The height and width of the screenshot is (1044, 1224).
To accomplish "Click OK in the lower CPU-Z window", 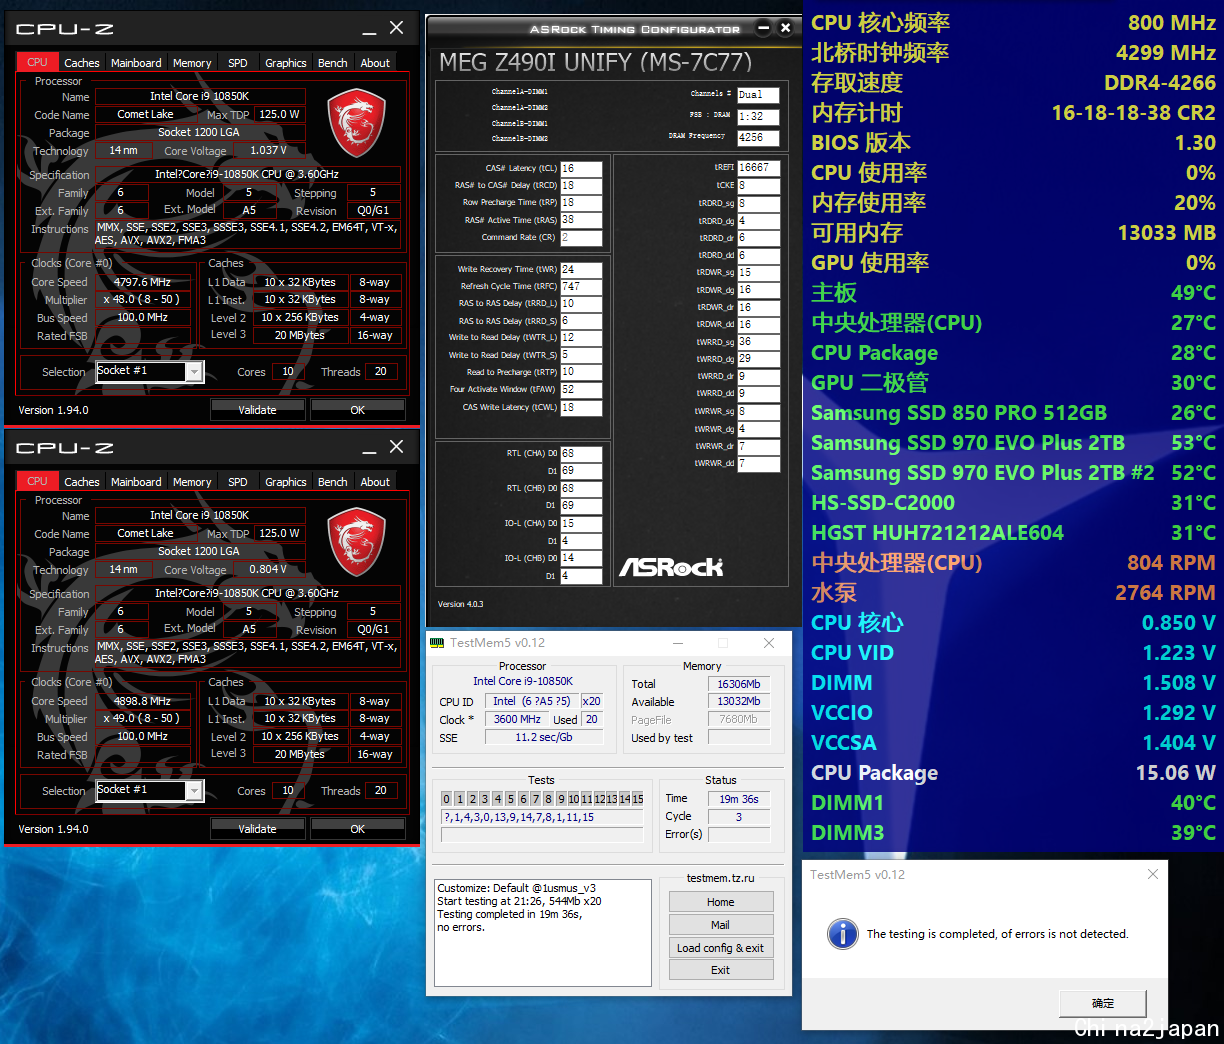I will point(358,829).
